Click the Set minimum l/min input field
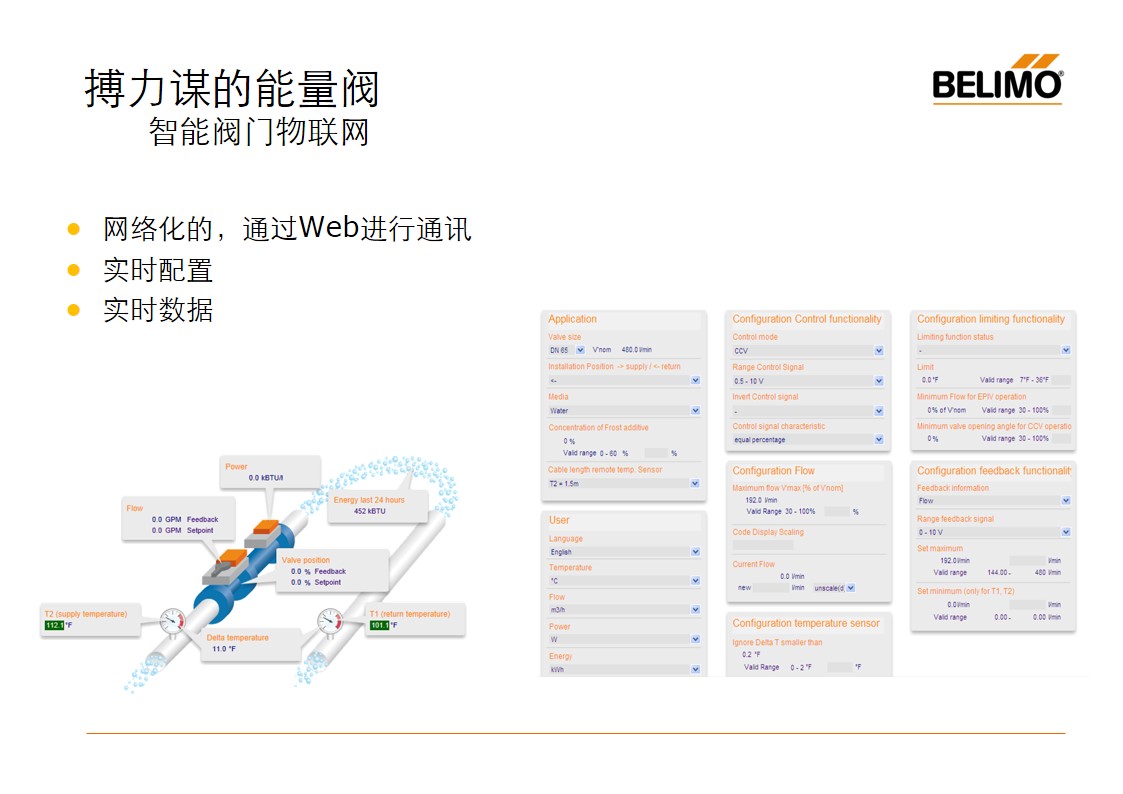 pos(1028,604)
